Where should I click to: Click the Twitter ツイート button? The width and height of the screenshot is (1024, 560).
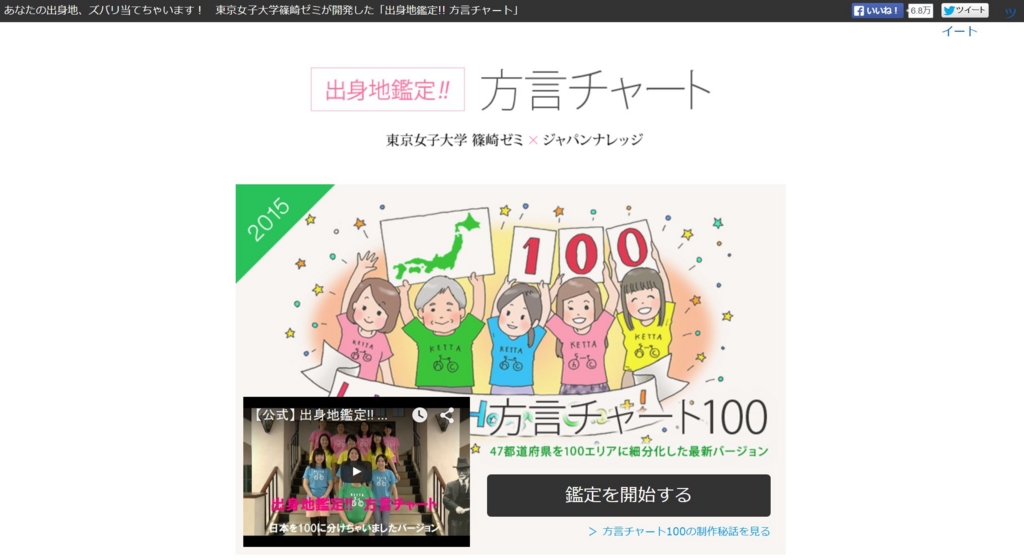point(965,10)
